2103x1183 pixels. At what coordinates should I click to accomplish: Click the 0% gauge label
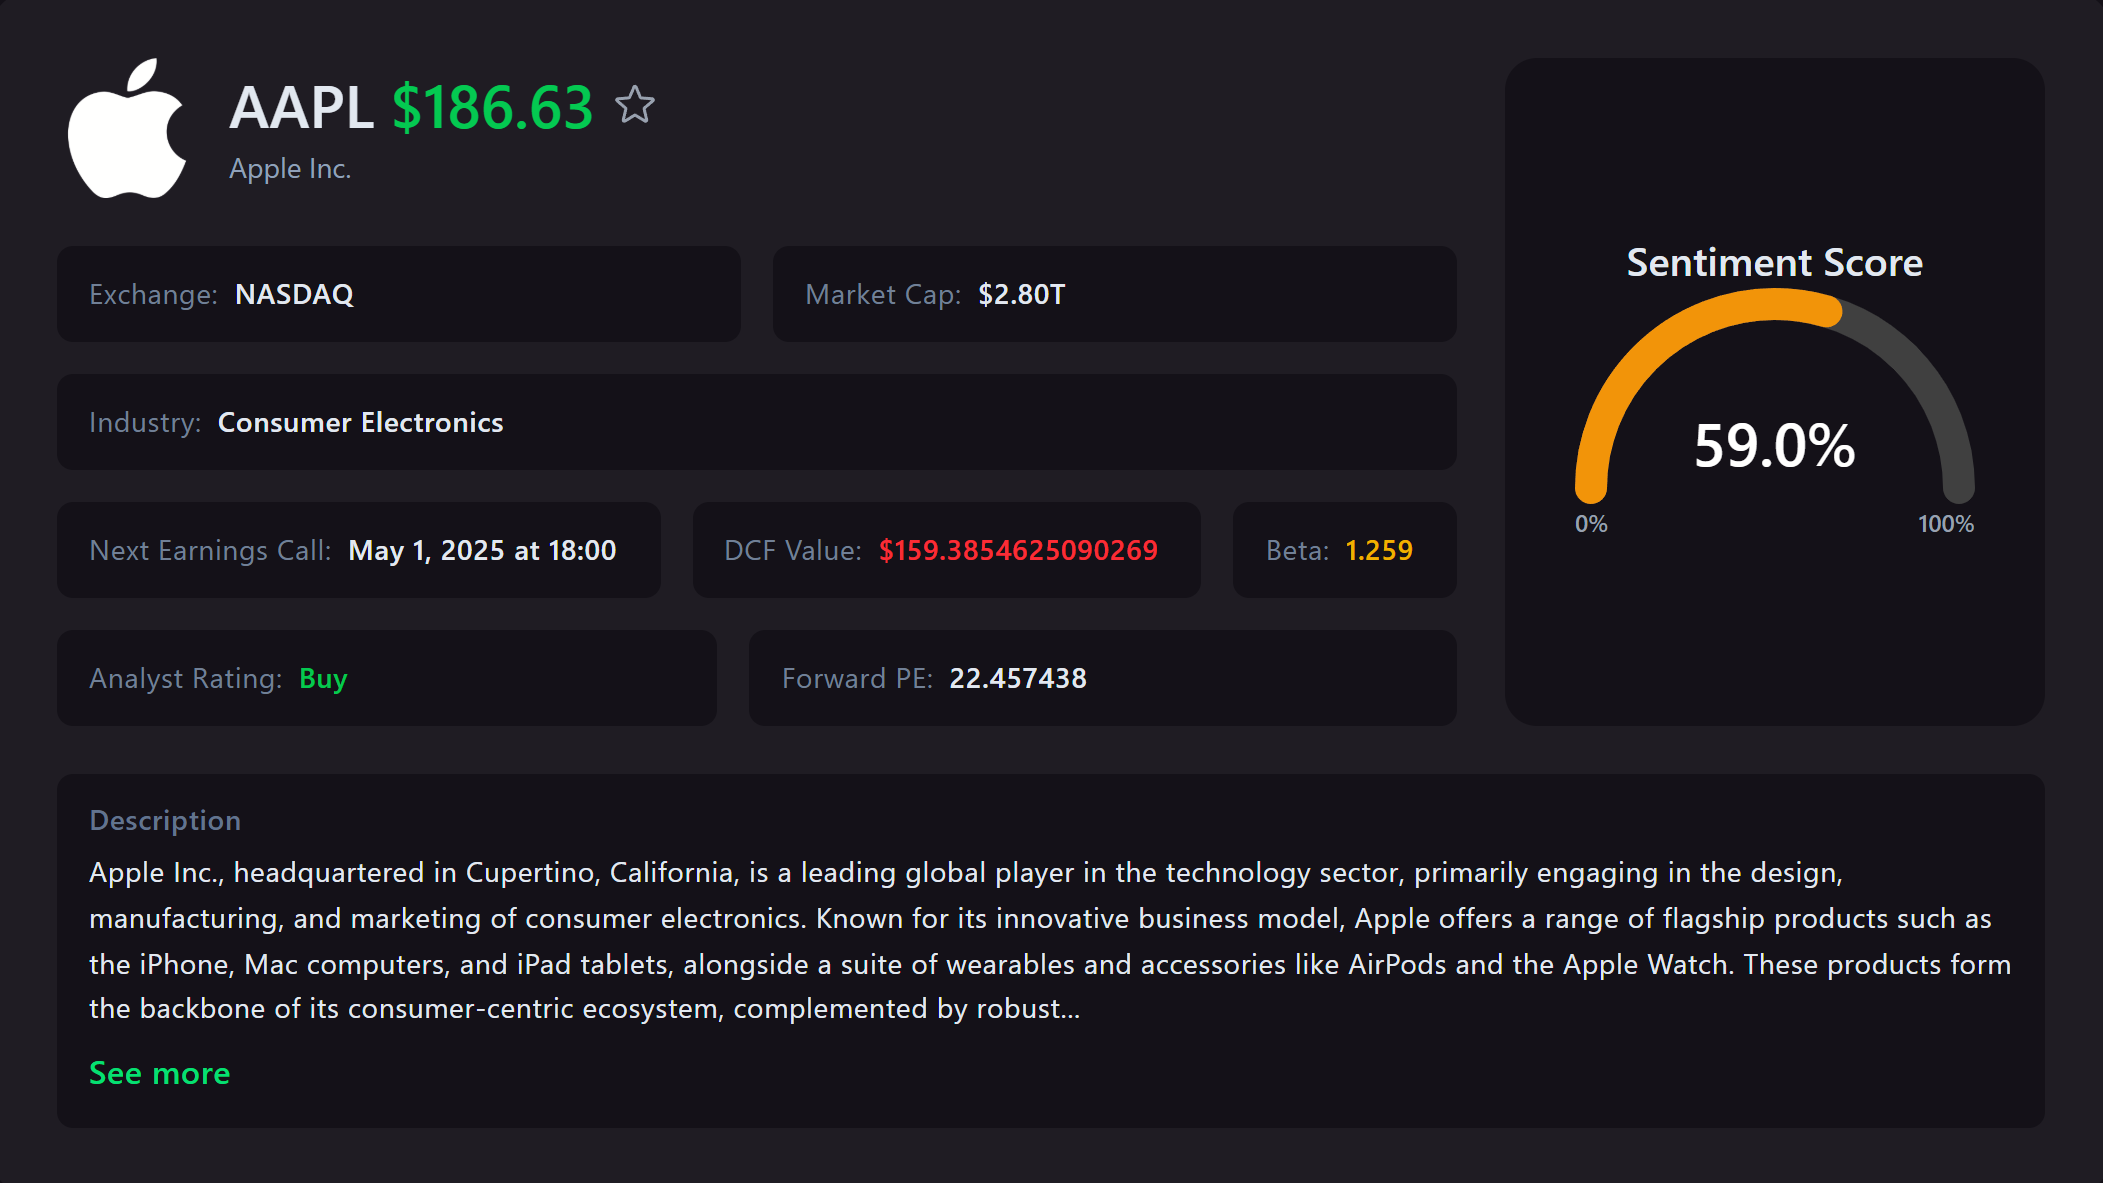1590,522
